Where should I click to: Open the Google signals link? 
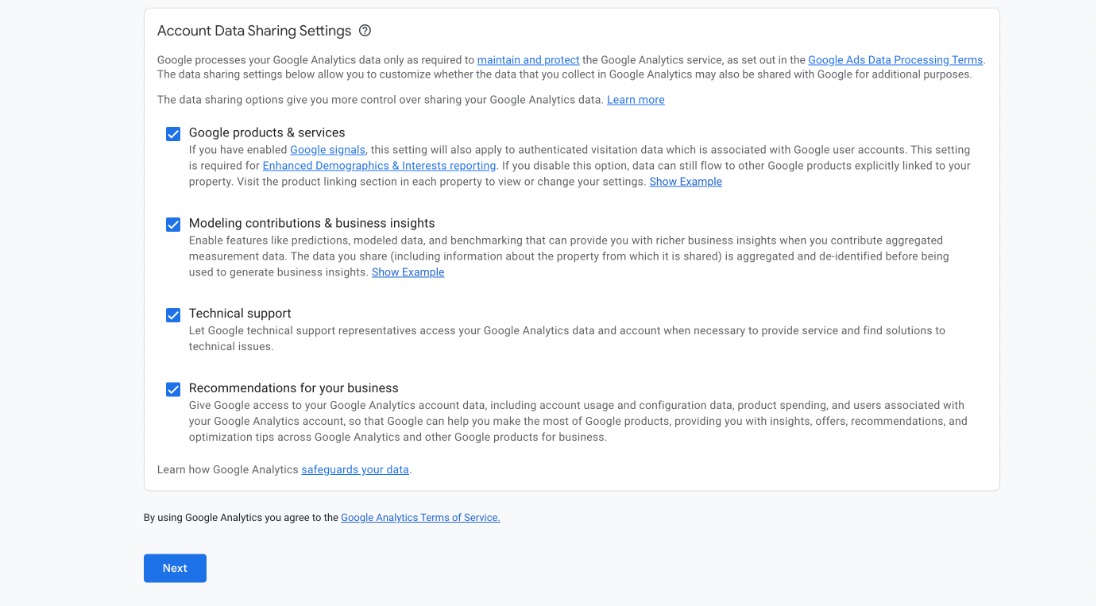pyautogui.click(x=327, y=150)
